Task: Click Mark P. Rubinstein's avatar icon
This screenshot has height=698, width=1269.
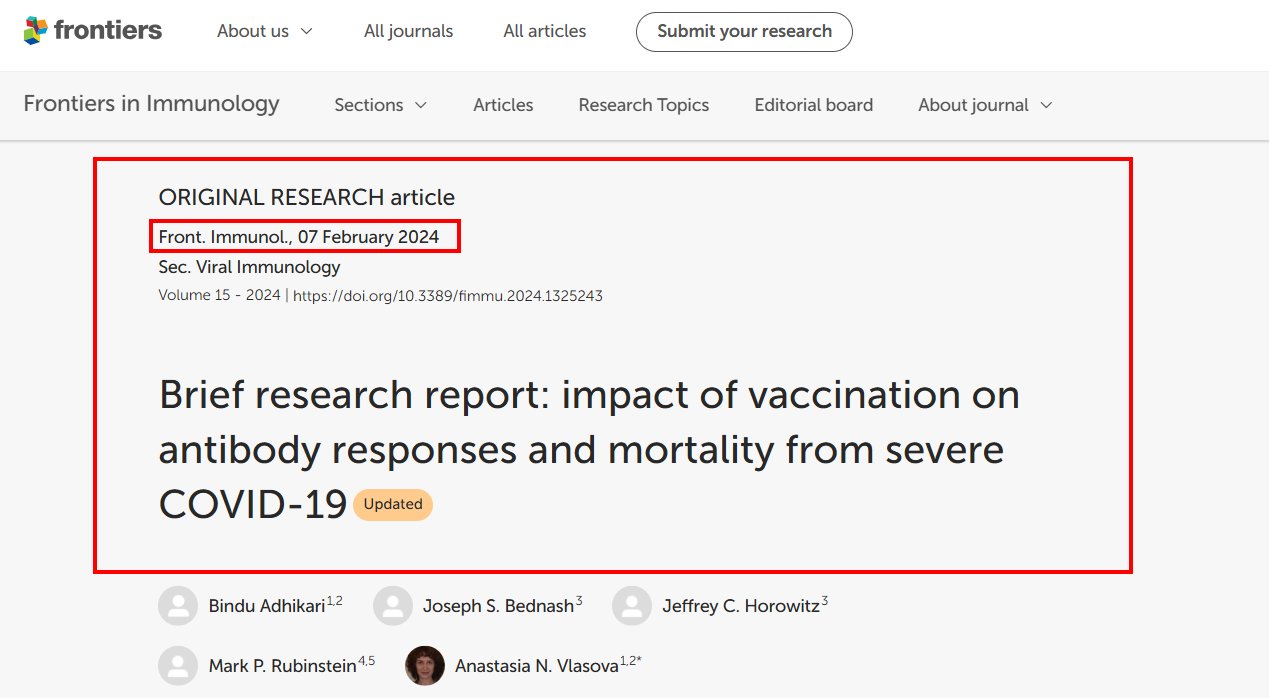Action: pos(178,665)
